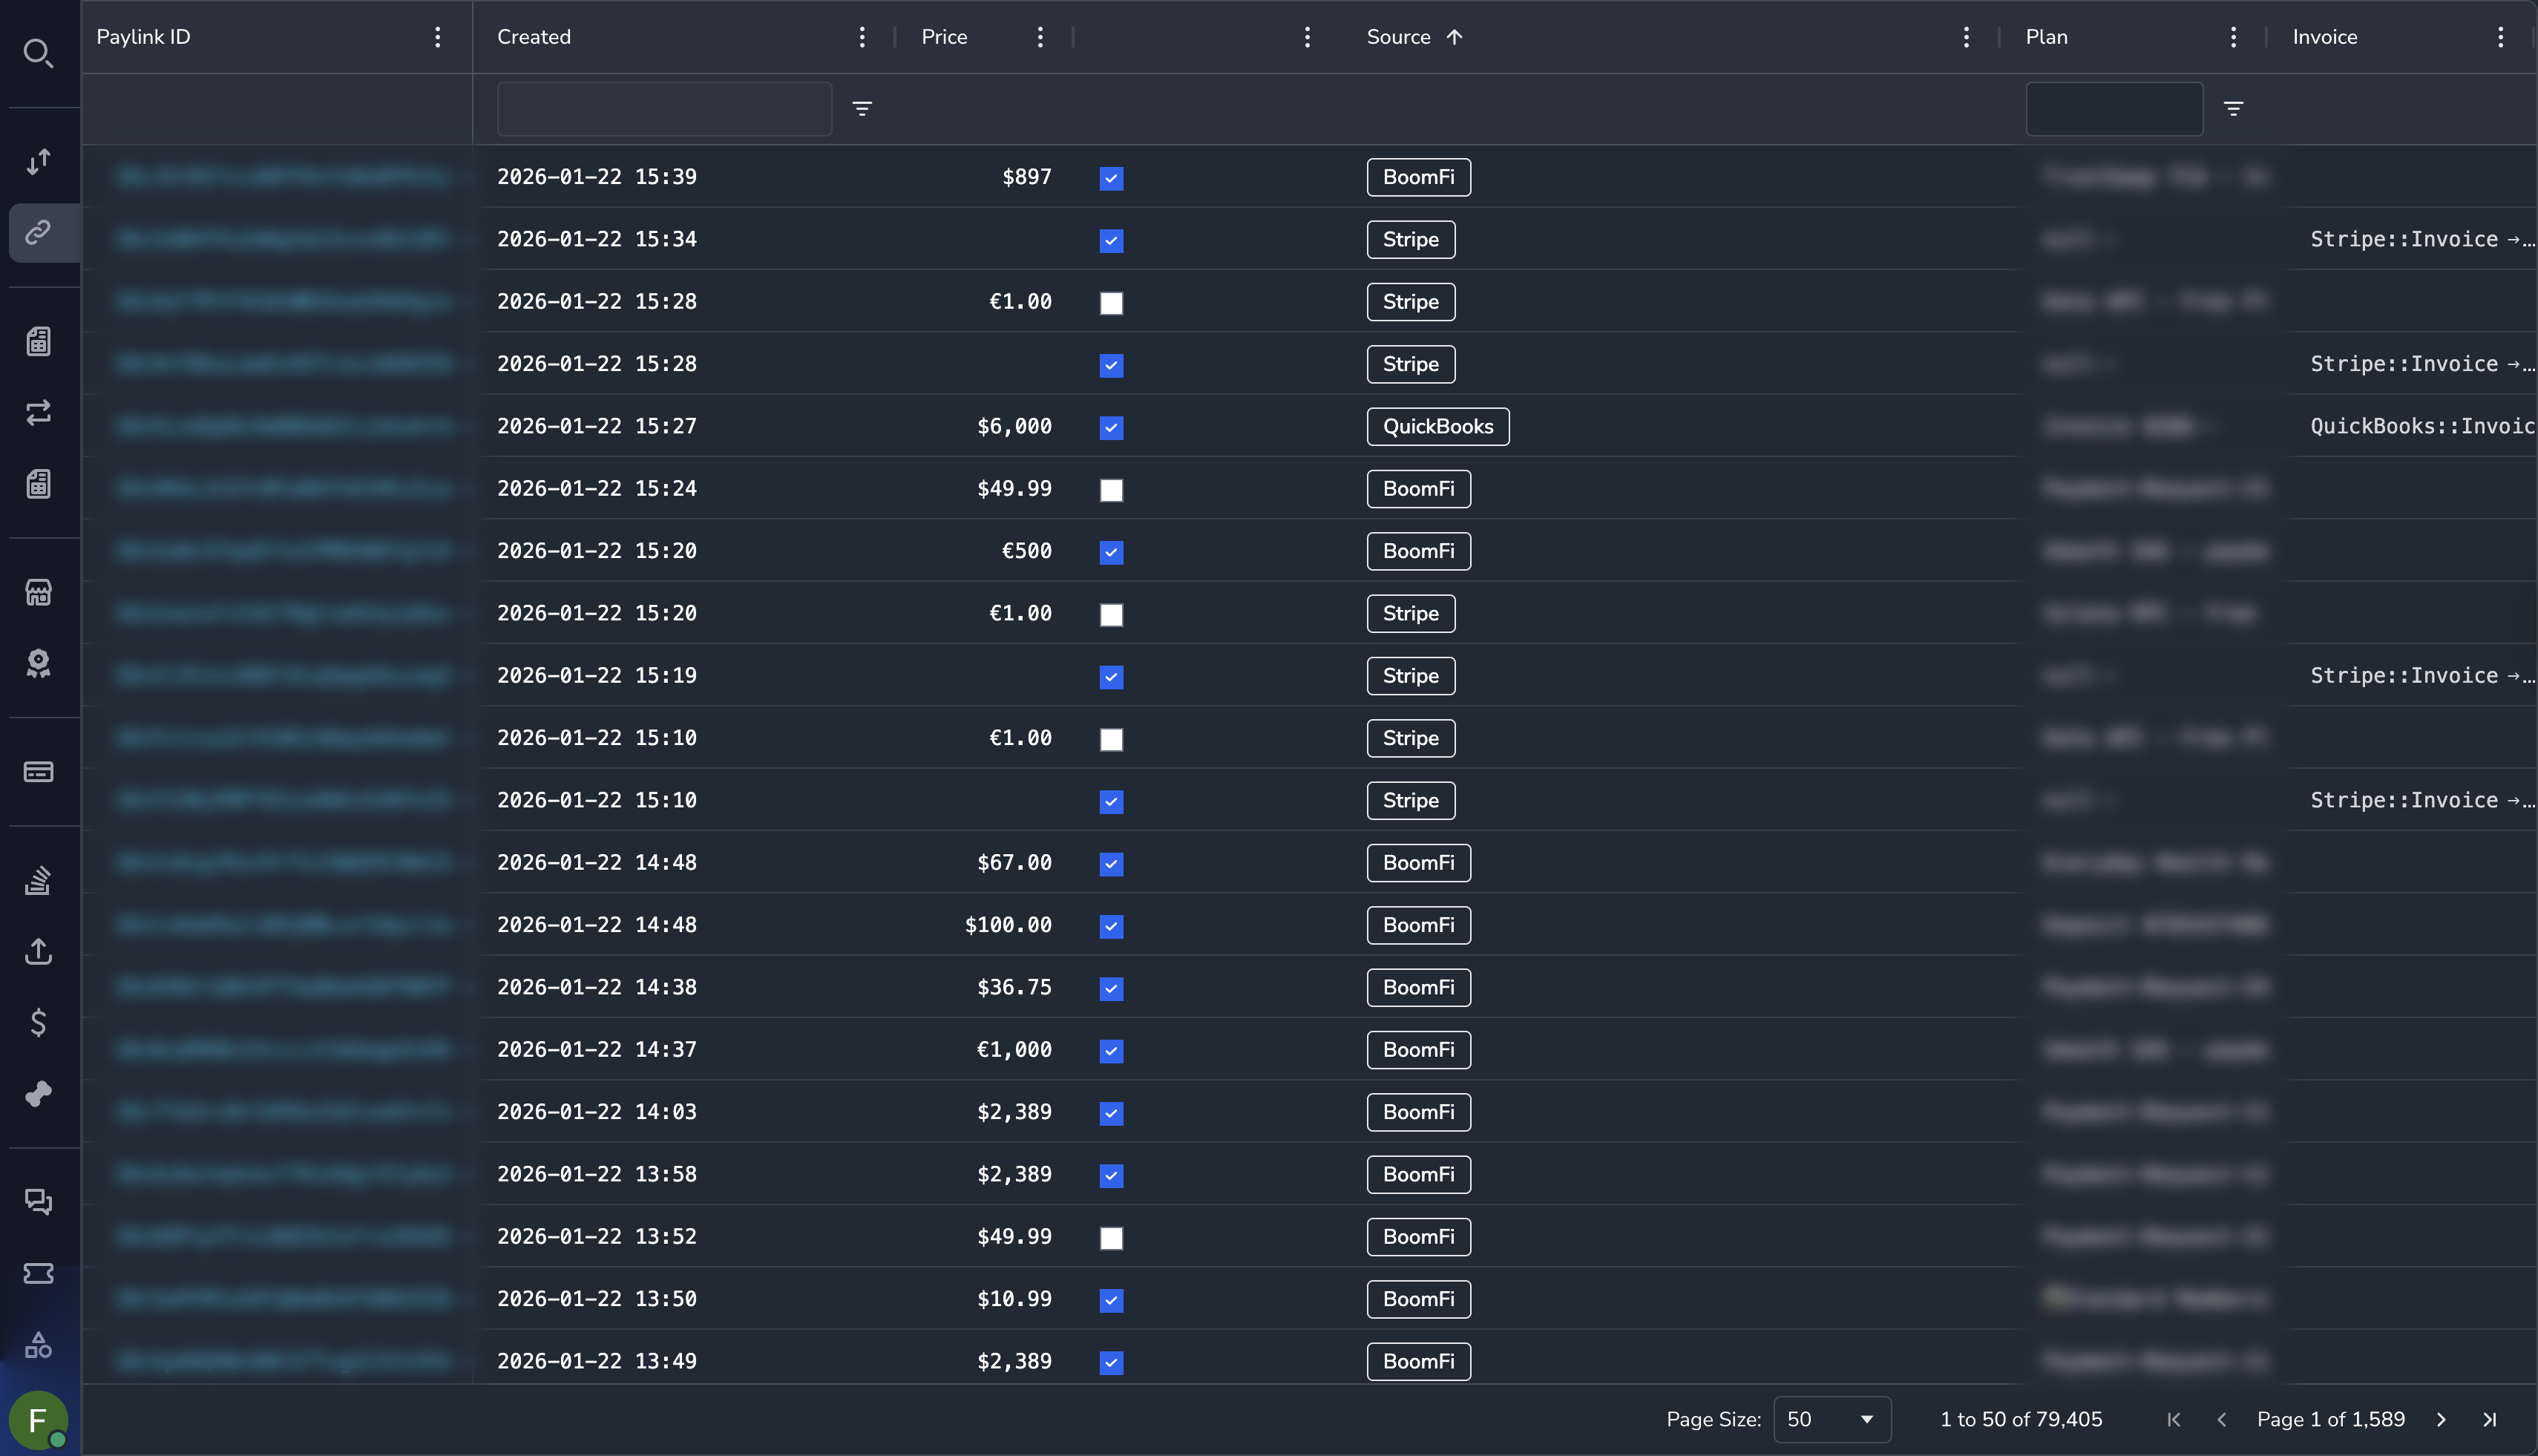Viewport: 2538px width, 1456px height.
Task: Open Invoice column menu
Action: tap(2500, 37)
